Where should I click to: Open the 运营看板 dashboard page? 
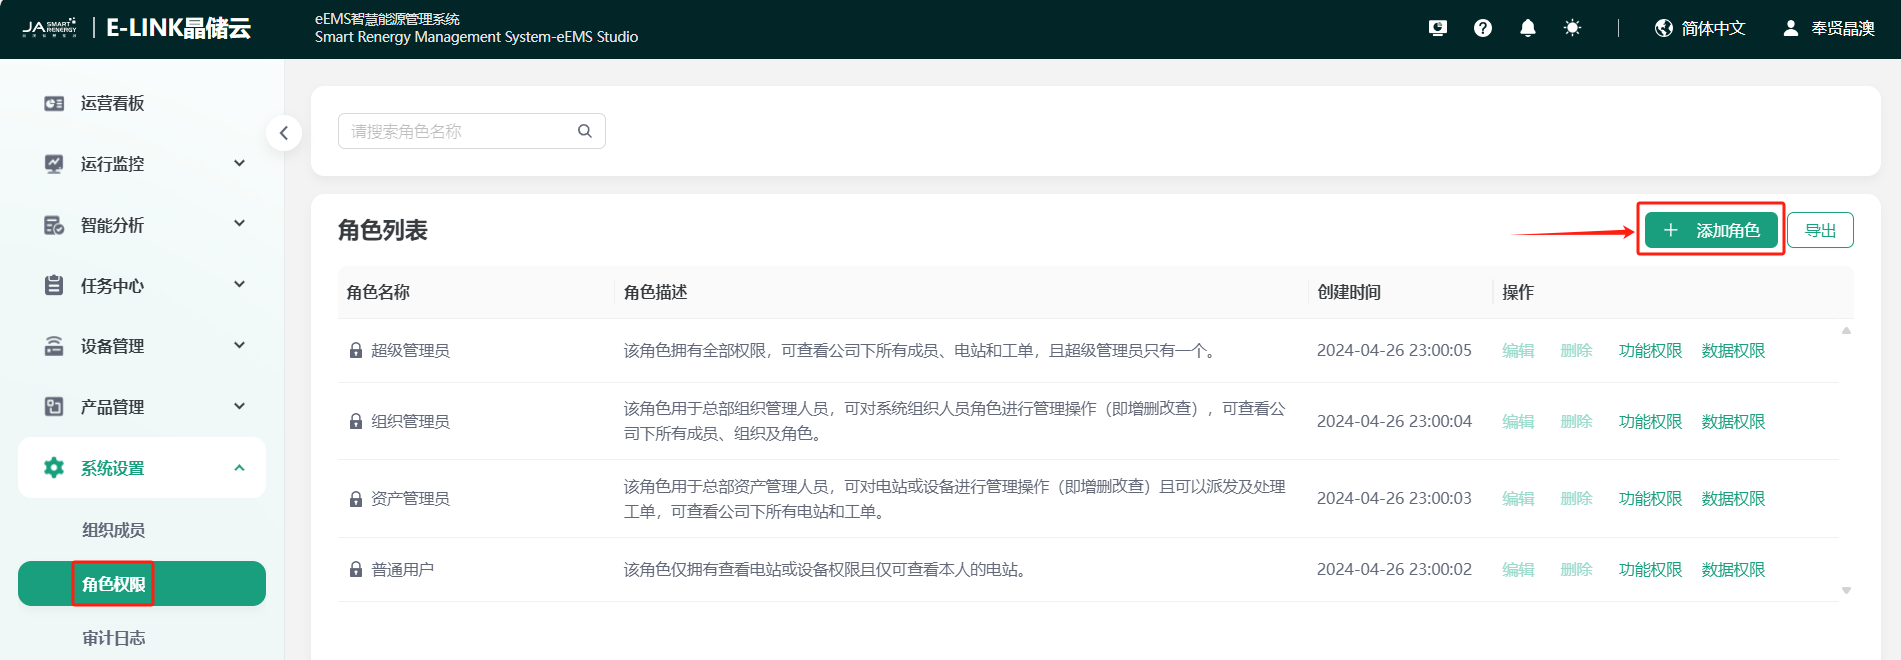[112, 104]
